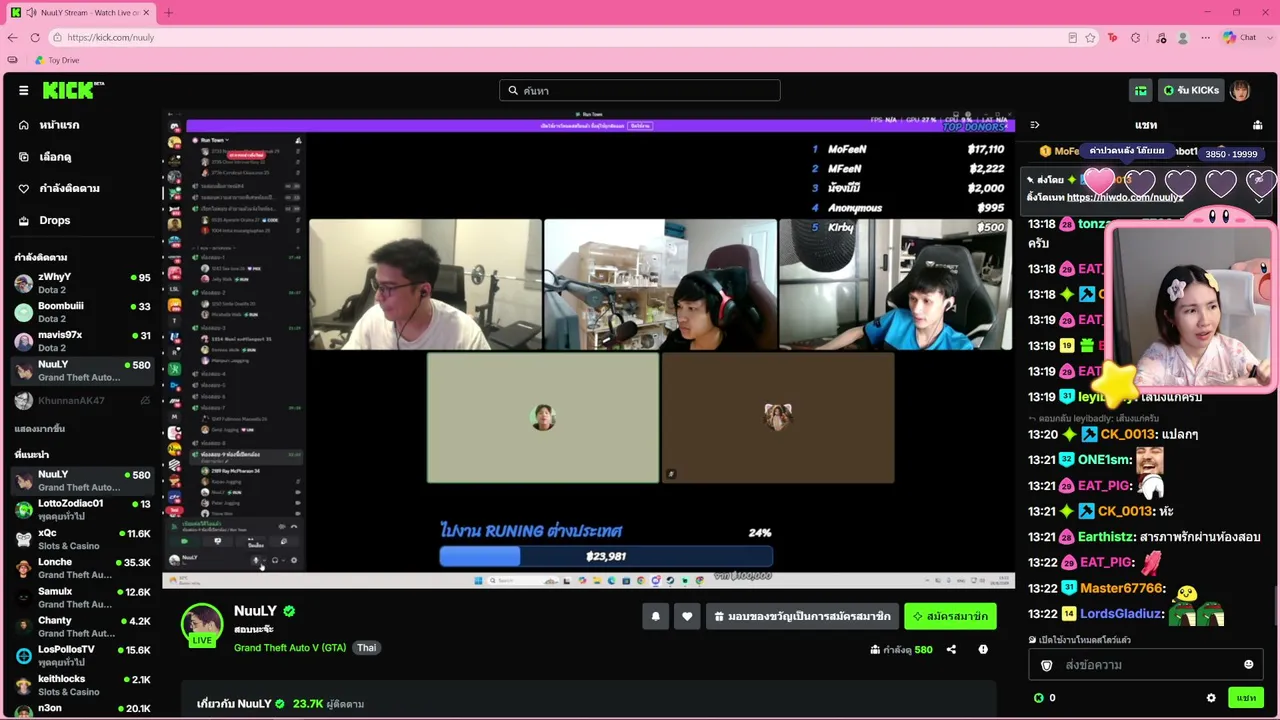Click the heart follow icon for NuuLY

(x=687, y=616)
